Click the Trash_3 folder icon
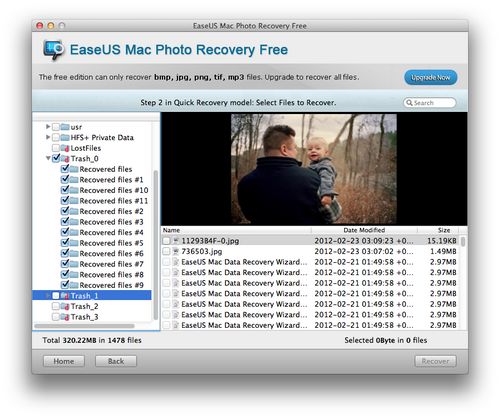Image resolution: width=500 pixels, height=418 pixels. [x=65, y=317]
